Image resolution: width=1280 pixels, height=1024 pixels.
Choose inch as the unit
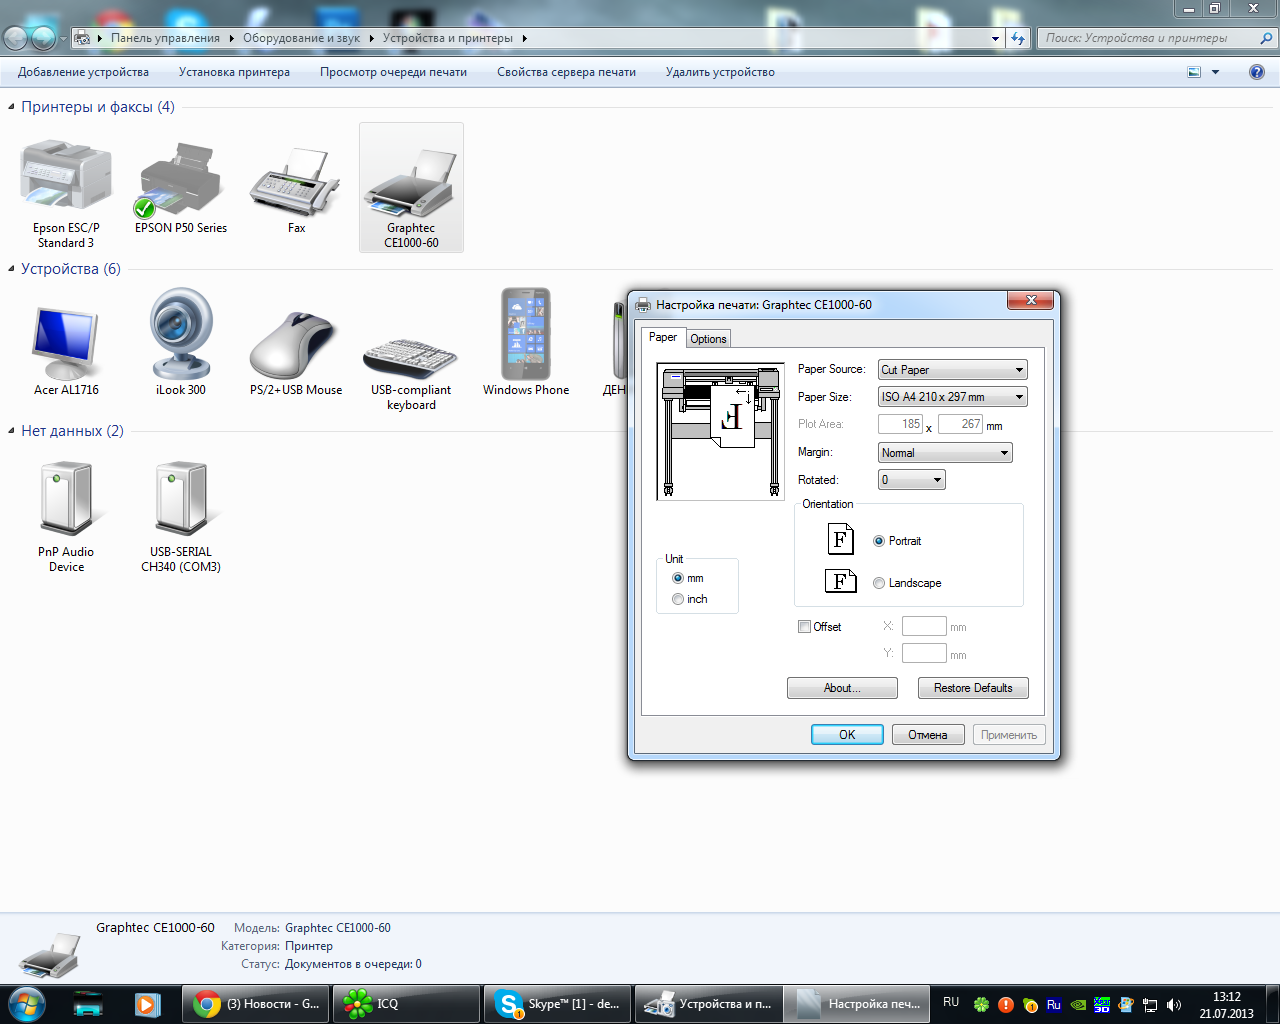678,599
